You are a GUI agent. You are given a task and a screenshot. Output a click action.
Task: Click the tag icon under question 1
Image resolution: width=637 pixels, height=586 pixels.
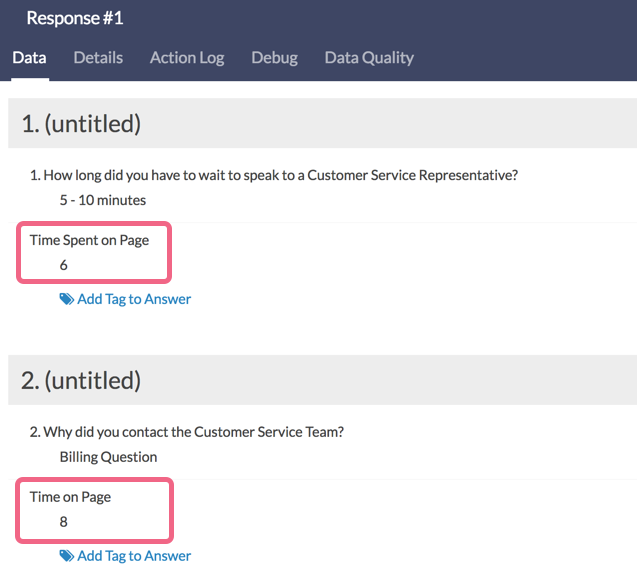coord(66,299)
